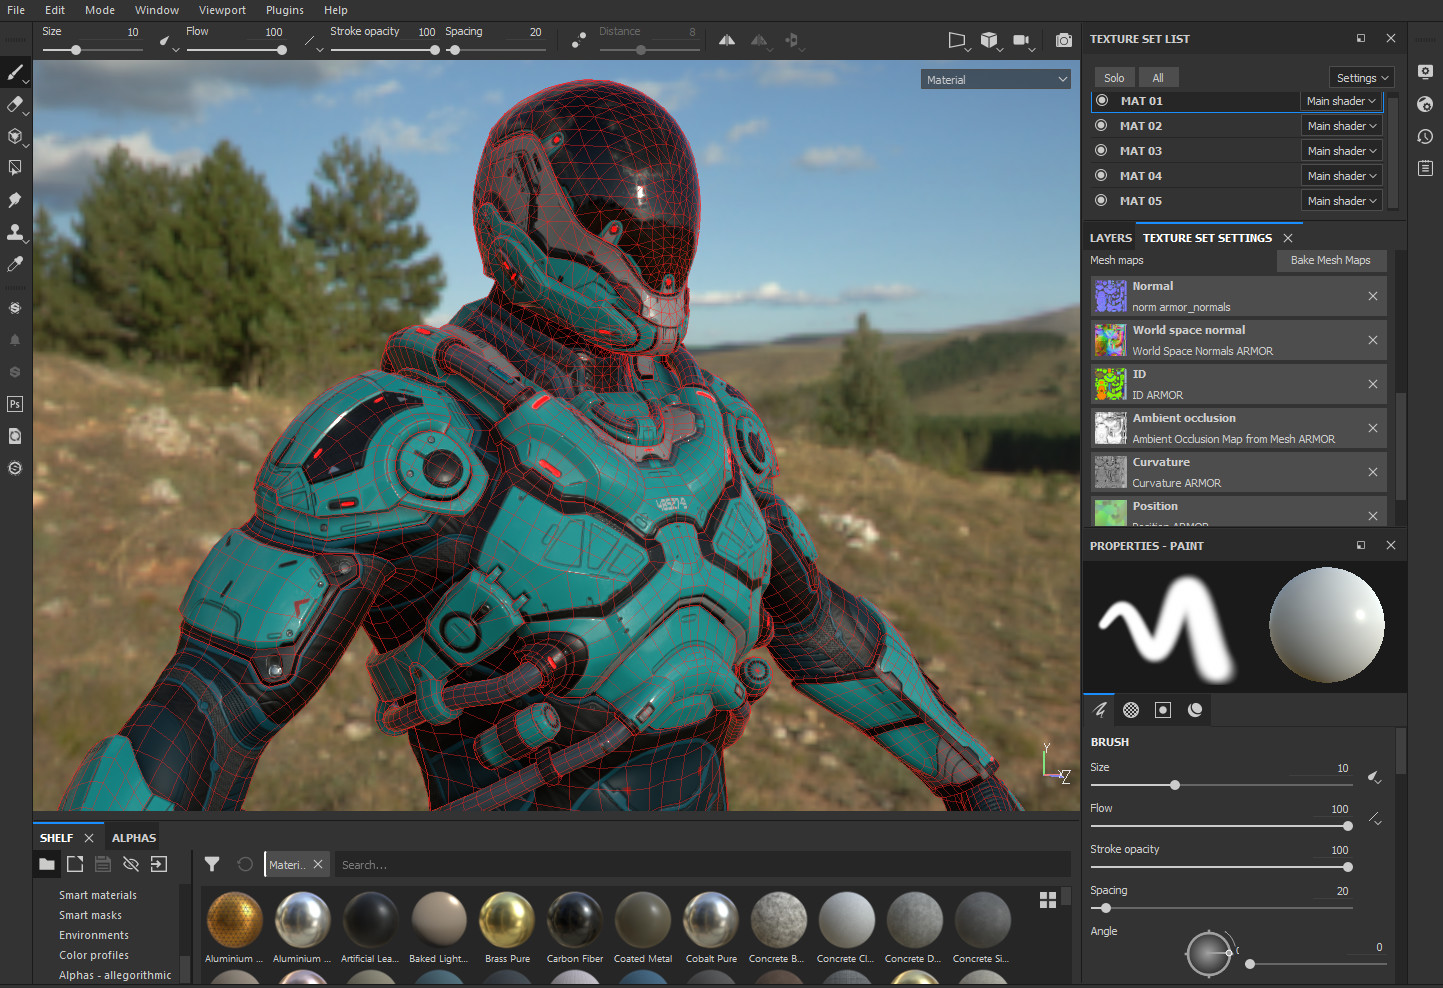Open Main shader dropdown for MAT 03
The width and height of the screenshot is (1443, 988).
coord(1342,151)
